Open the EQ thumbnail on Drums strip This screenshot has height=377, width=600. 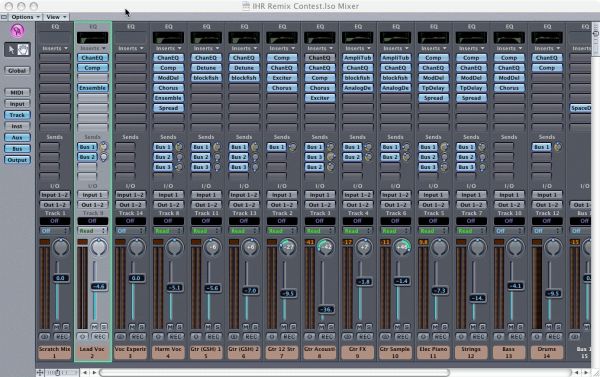tap(547, 38)
